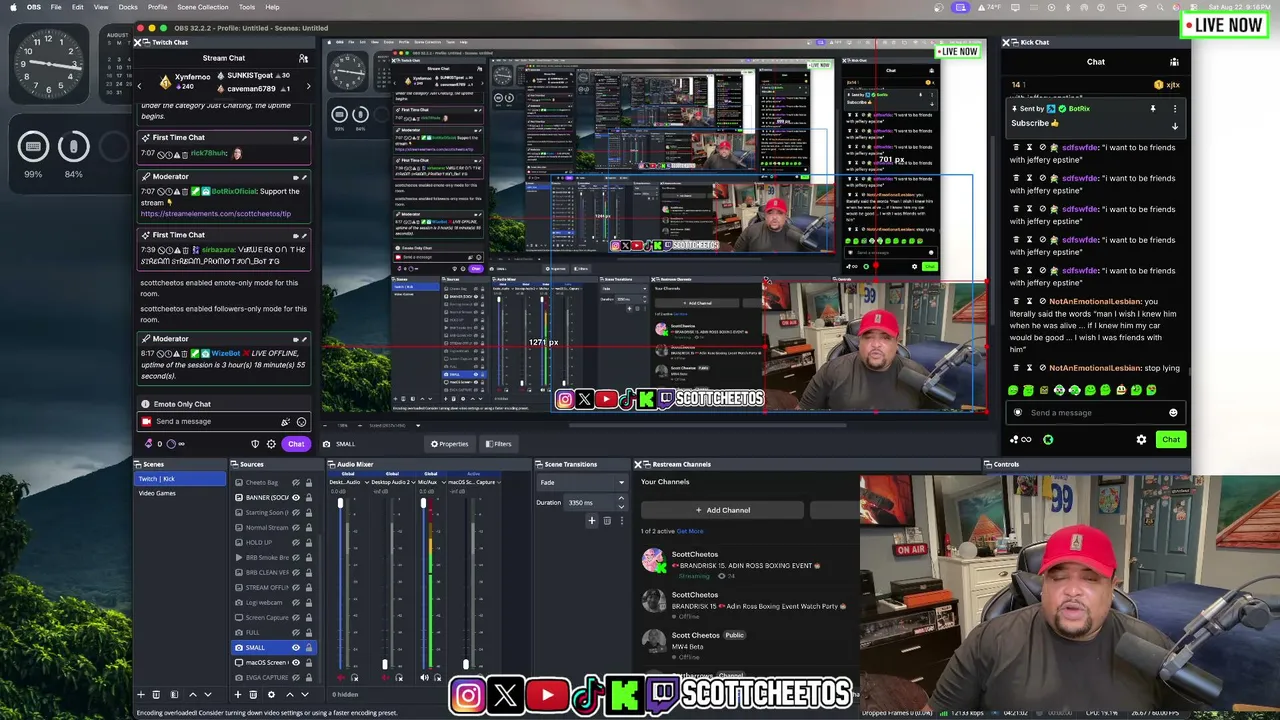Send message with Twitch Chat button
This screenshot has height=720, width=1280.
[296, 444]
